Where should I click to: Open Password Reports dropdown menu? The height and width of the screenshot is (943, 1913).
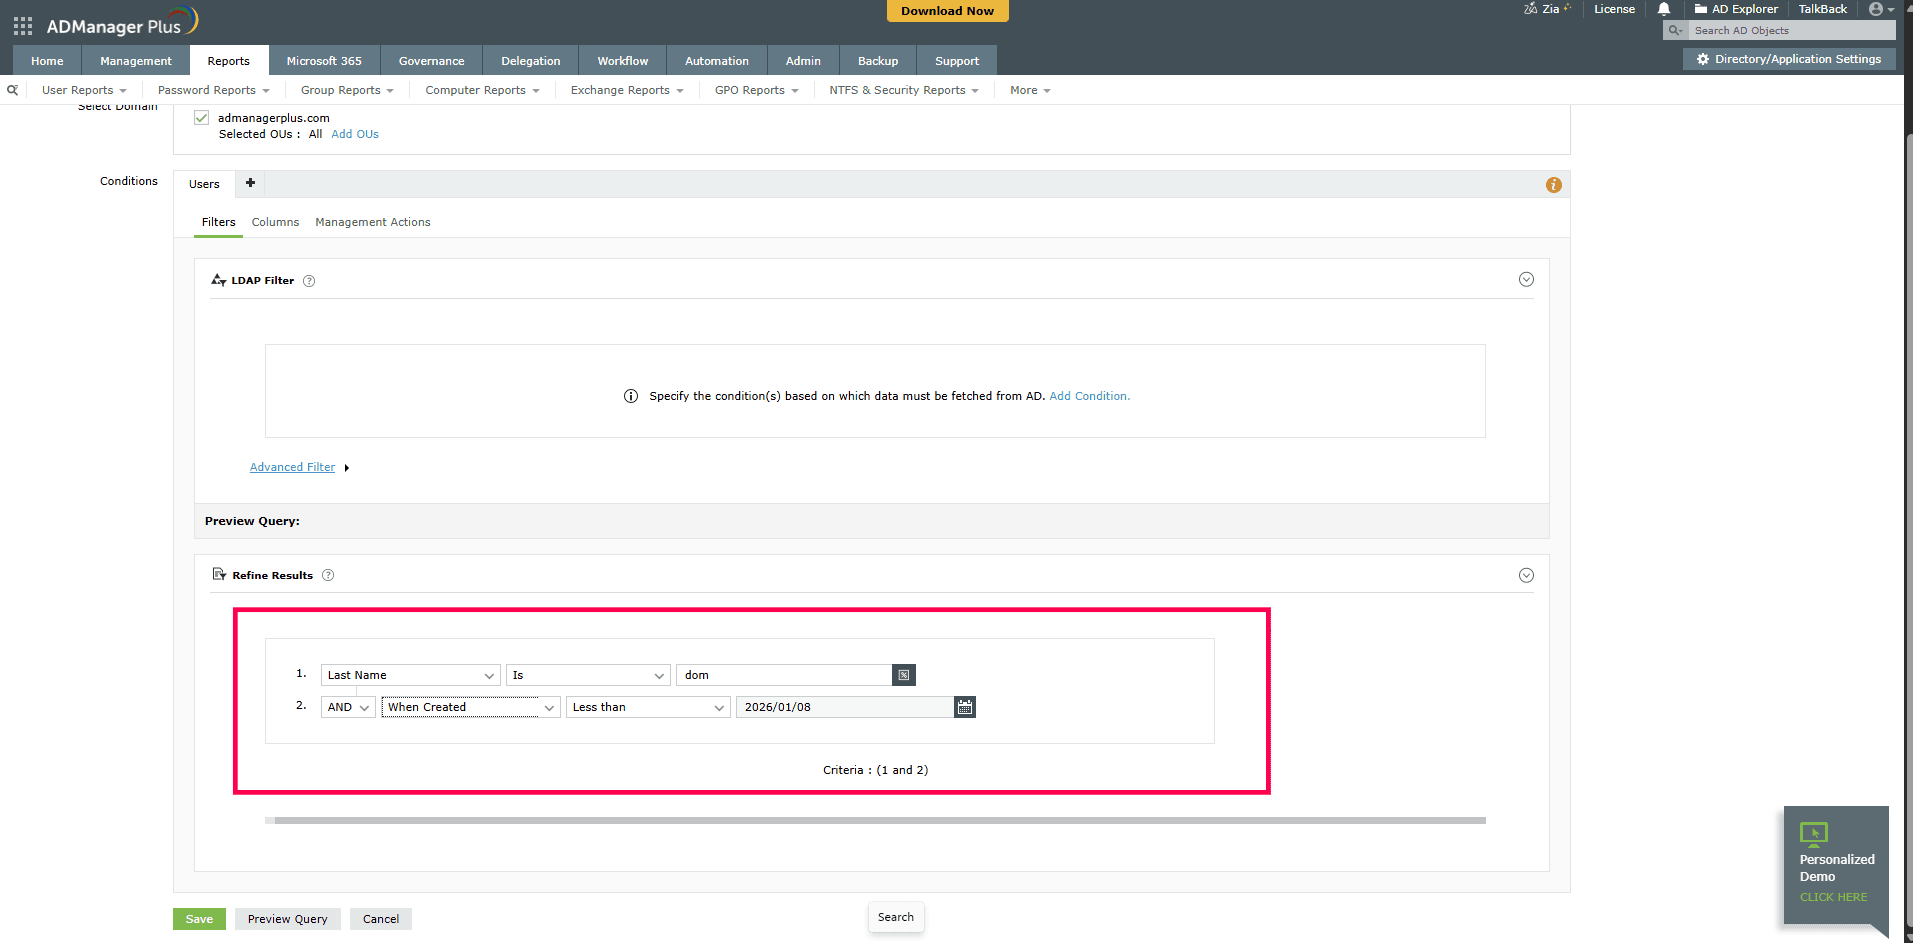pos(214,90)
